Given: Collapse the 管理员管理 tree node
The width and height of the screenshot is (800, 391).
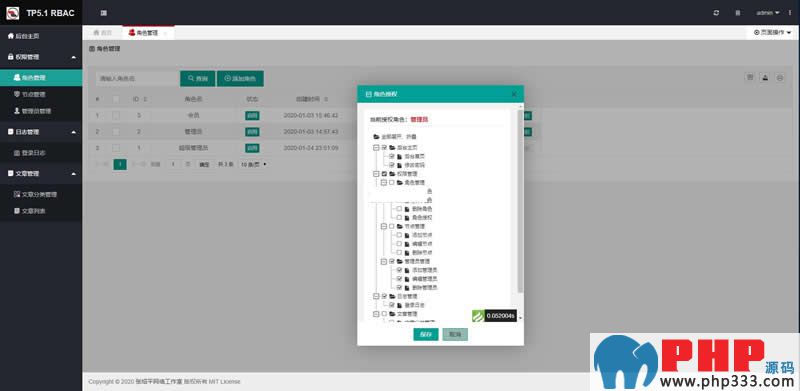Looking at the screenshot, I should [384, 261].
